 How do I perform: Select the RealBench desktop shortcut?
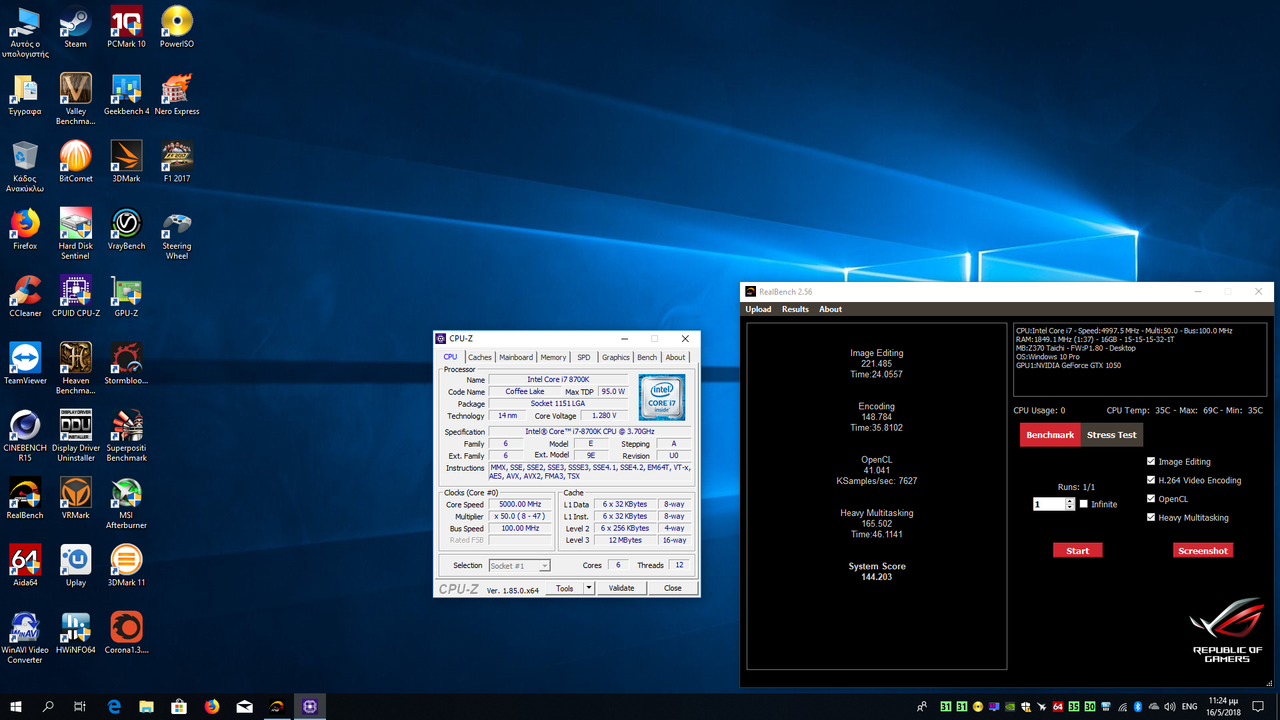click(25, 498)
